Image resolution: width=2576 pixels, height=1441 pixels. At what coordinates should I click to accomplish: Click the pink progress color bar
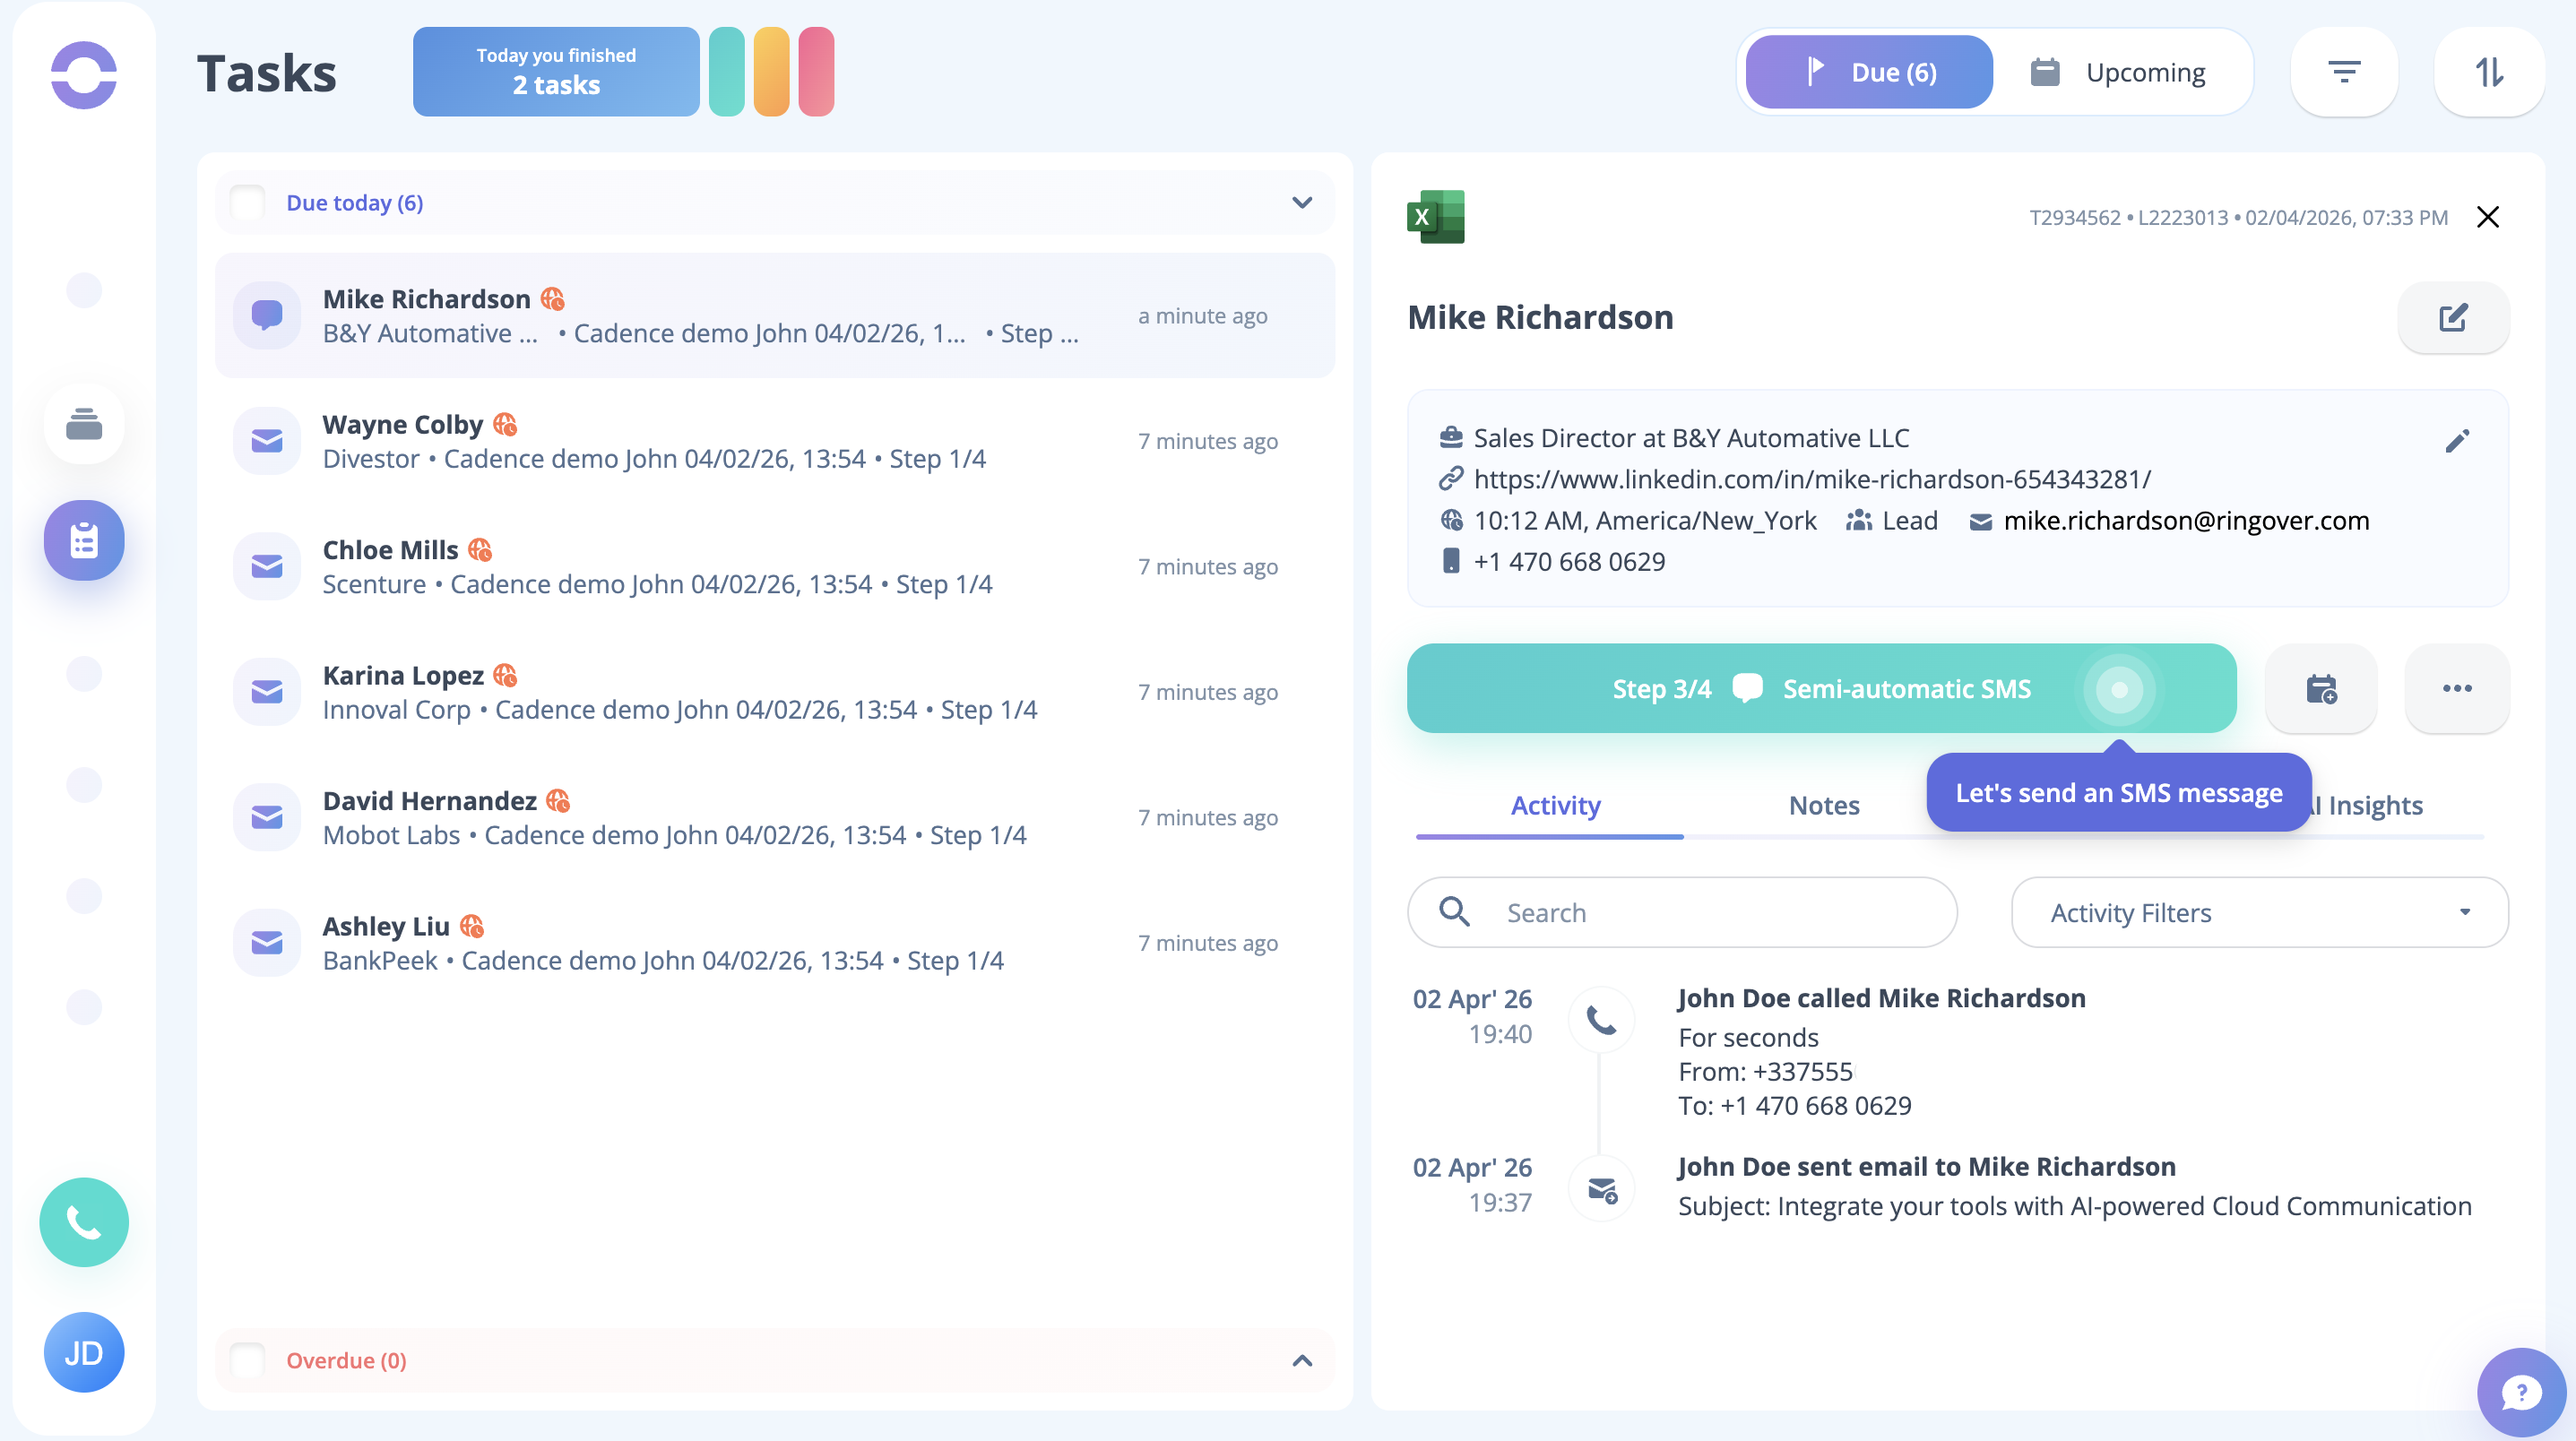(816, 72)
